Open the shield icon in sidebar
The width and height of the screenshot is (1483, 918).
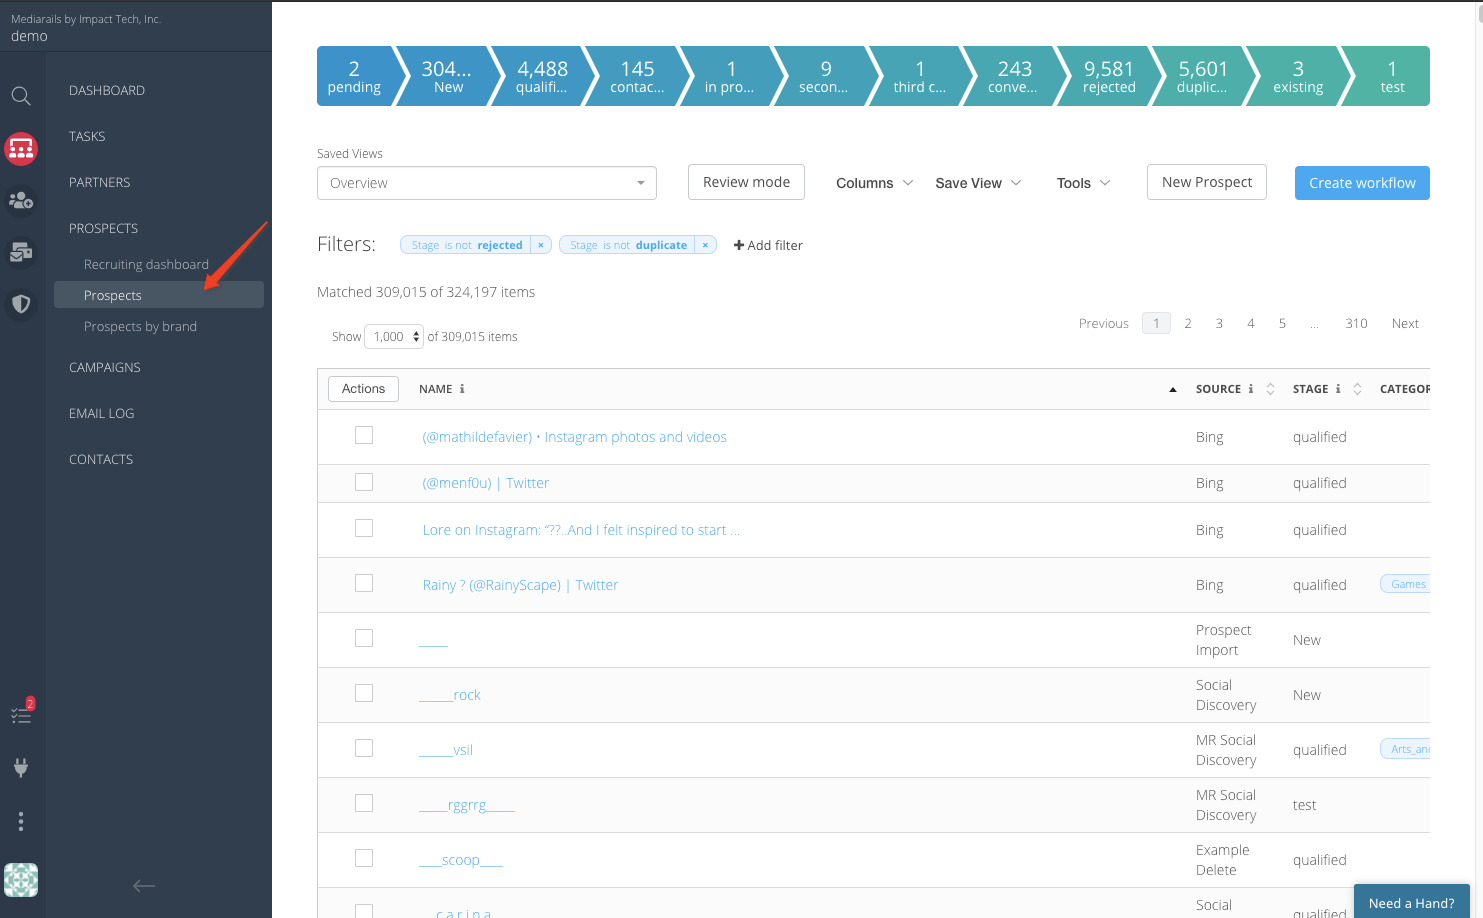pos(21,304)
